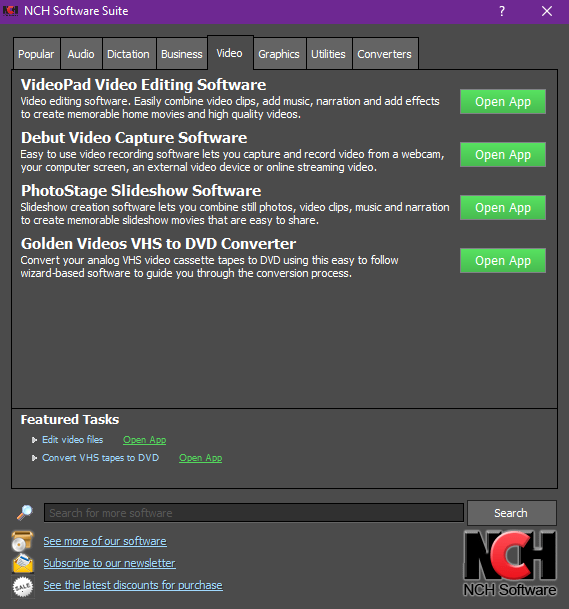569x609 pixels.
Task: Click the newsletter envelope icon
Action: click(23, 563)
